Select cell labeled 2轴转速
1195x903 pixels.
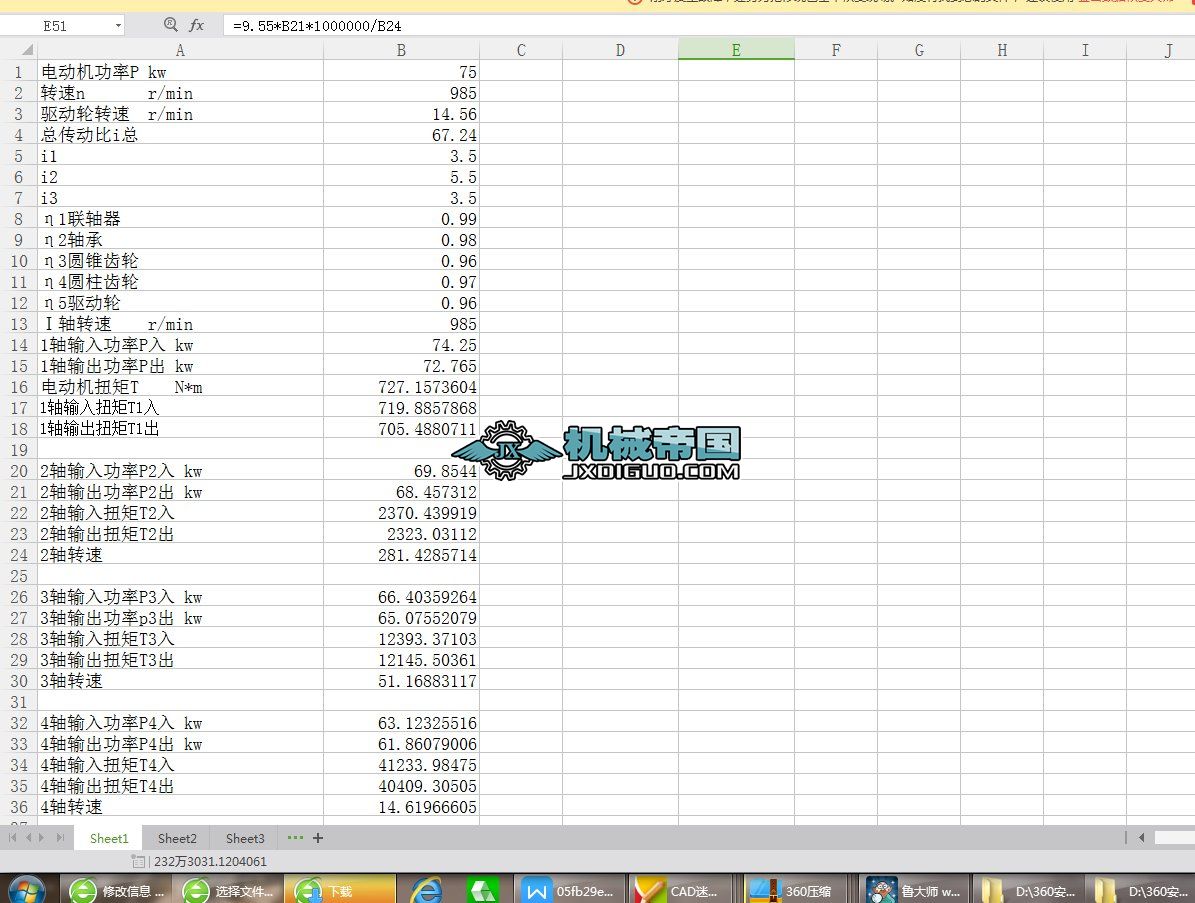[181, 555]
